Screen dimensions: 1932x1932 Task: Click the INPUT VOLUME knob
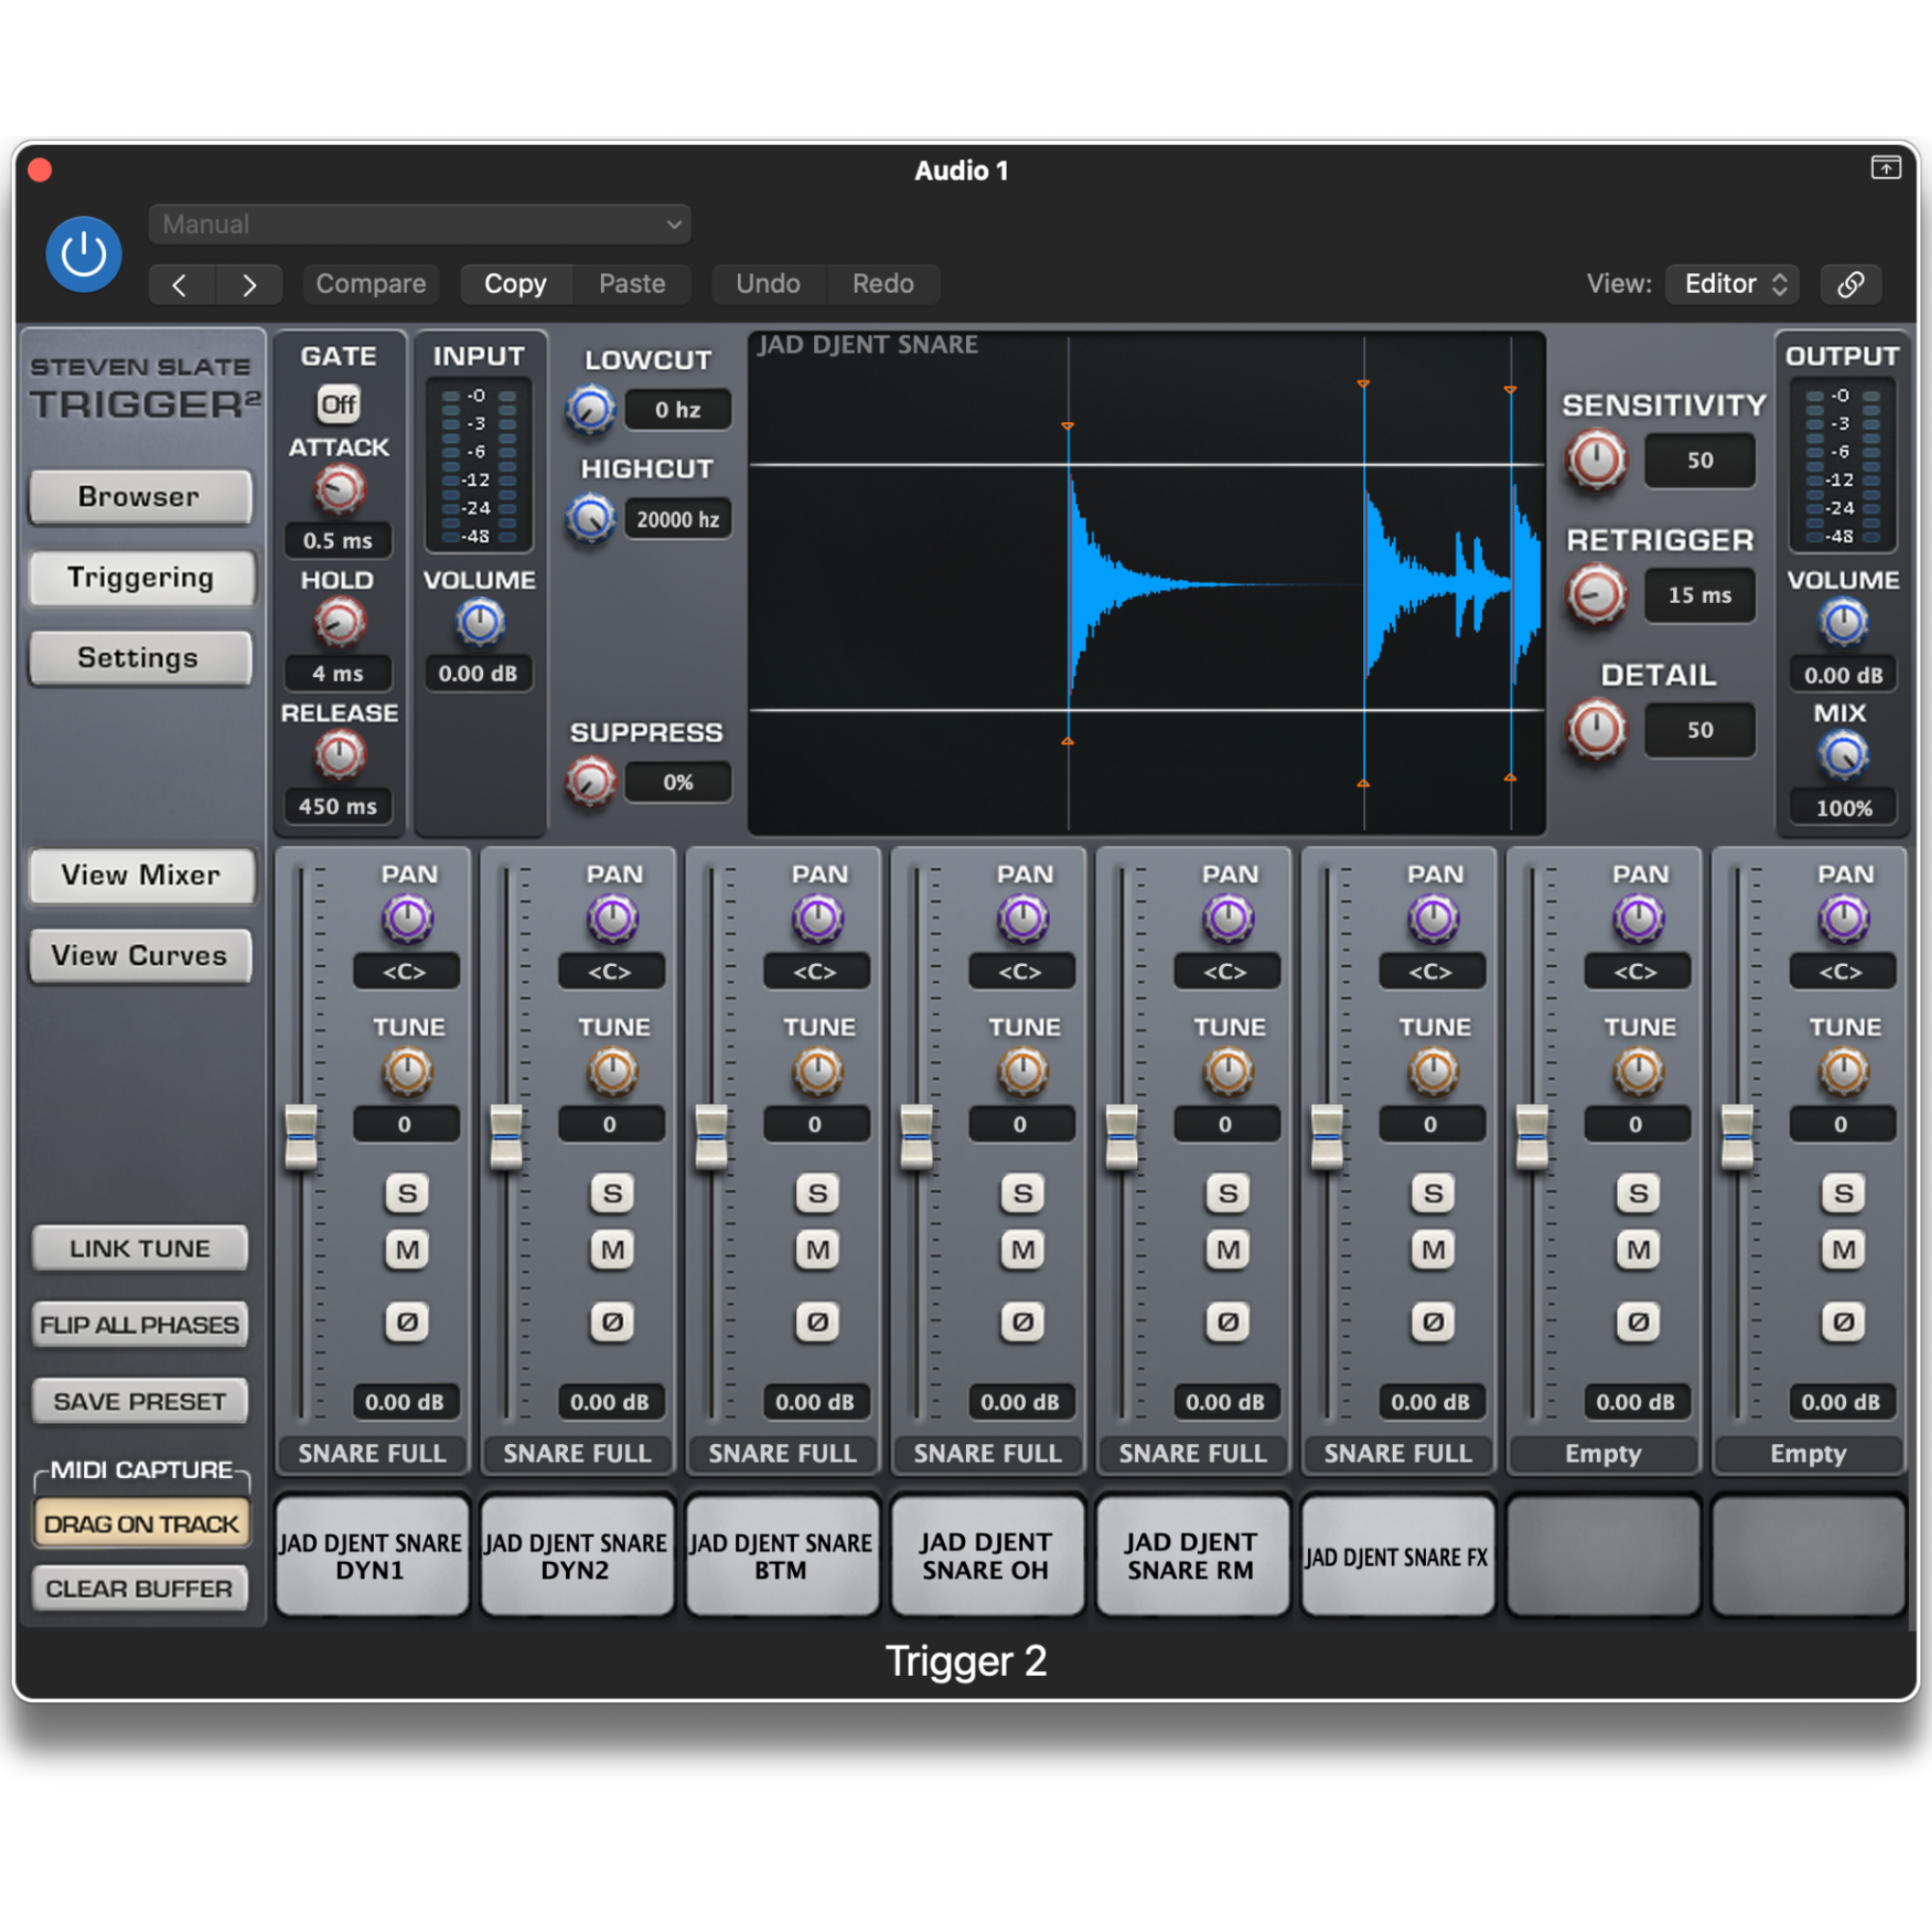point(480,623)
